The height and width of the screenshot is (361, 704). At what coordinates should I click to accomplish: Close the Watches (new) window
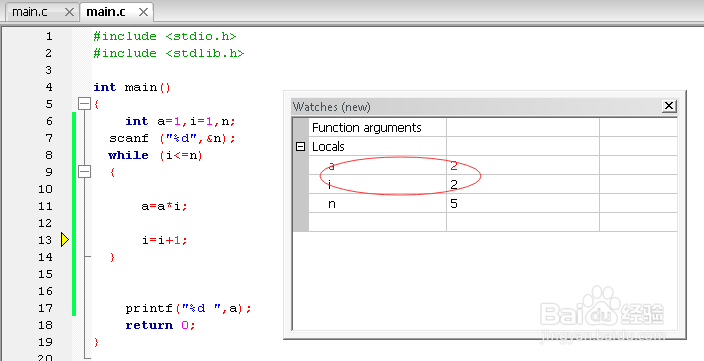click(669, 106)
